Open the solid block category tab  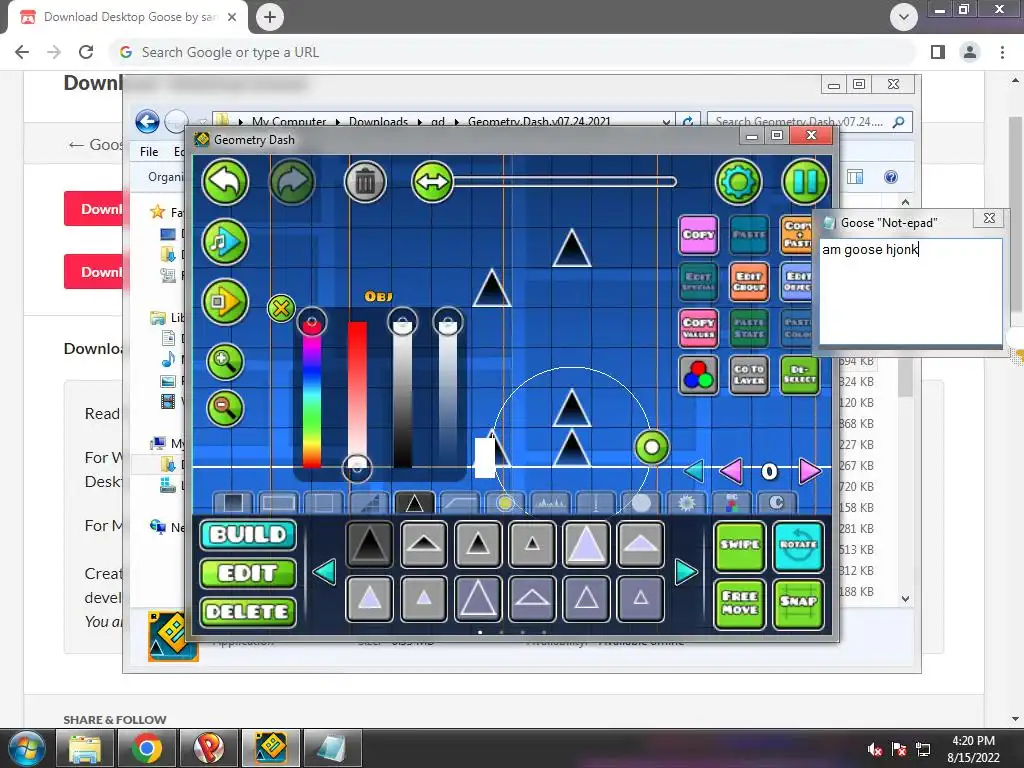pos(234,503)
